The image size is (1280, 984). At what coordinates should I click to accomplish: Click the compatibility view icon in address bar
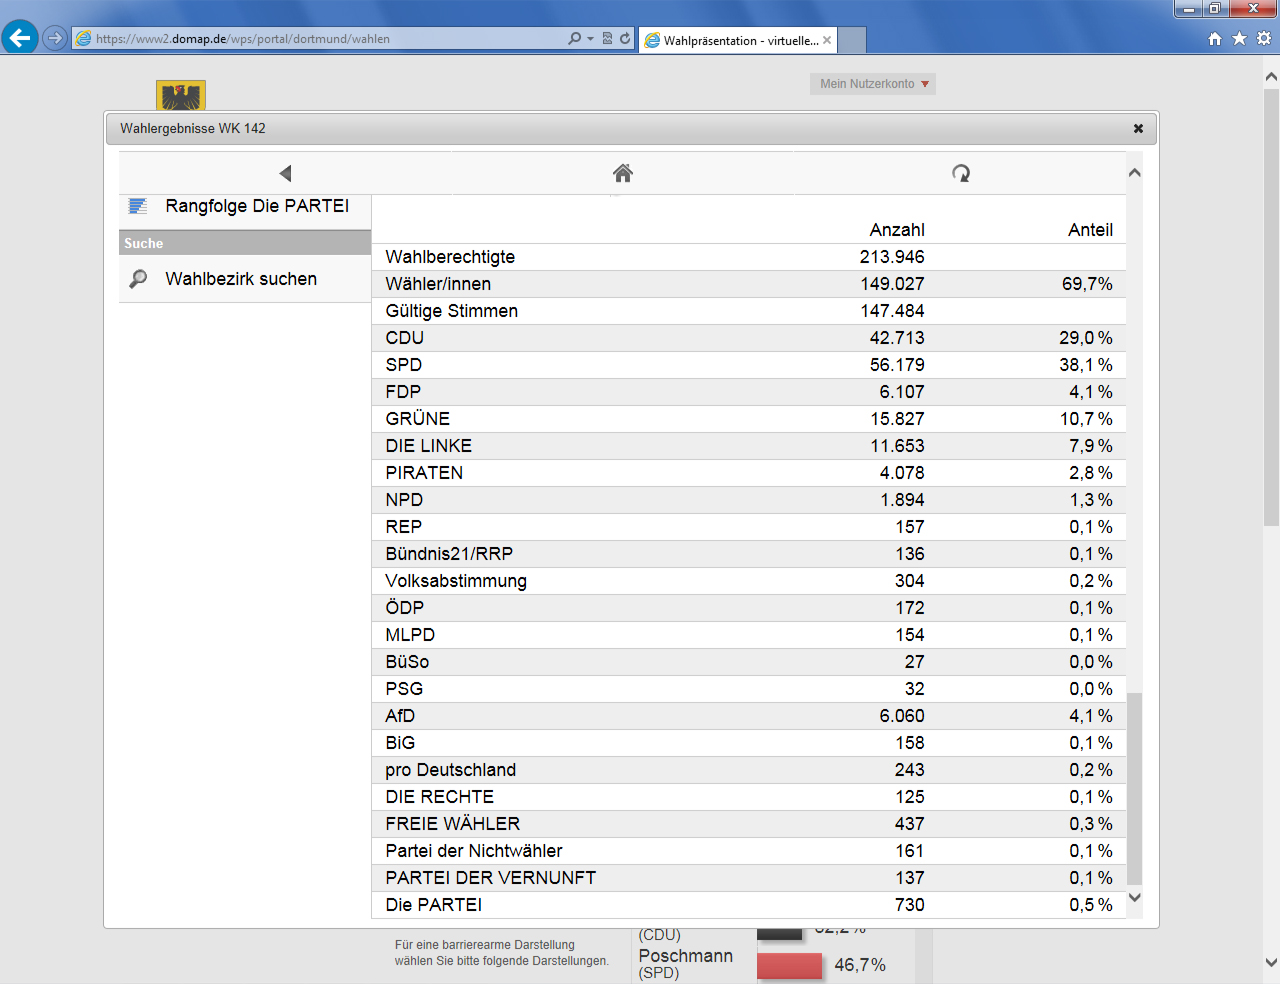click(x=607, y=39)
